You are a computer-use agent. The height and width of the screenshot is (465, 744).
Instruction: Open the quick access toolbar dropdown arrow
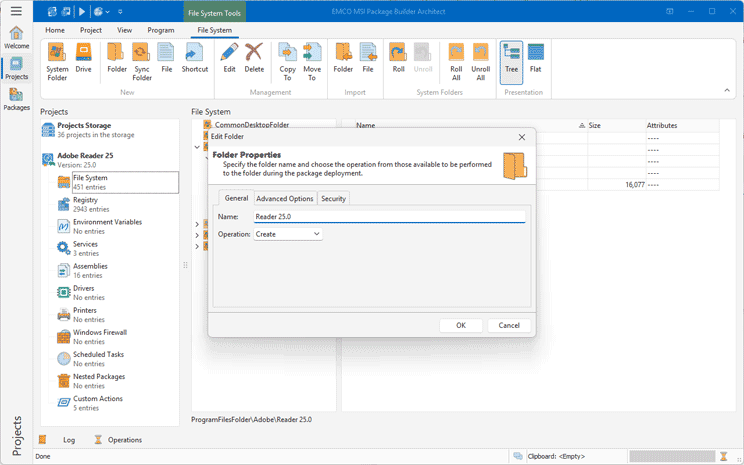(x=120, y=12)
